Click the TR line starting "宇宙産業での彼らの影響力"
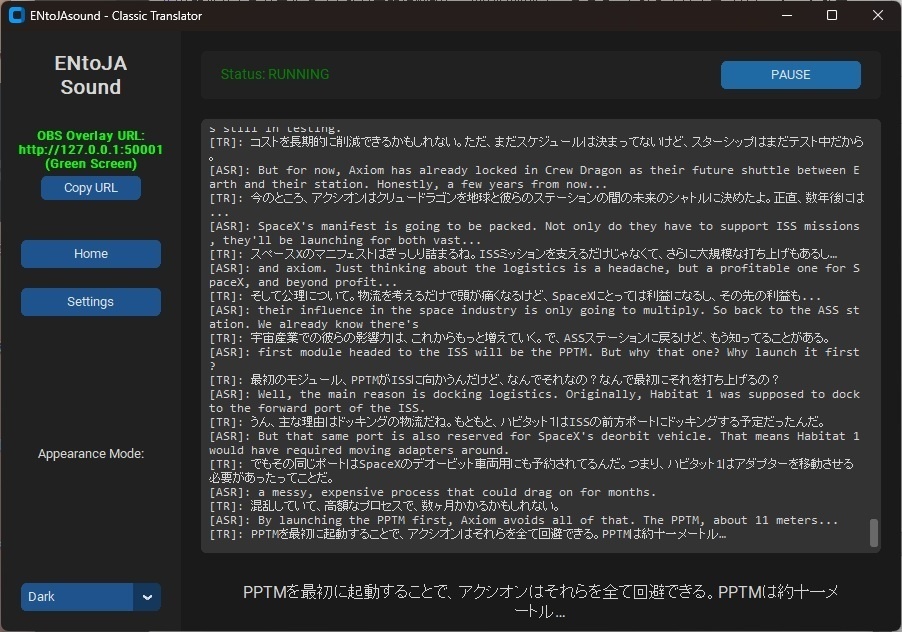 (x=520, y=338)
